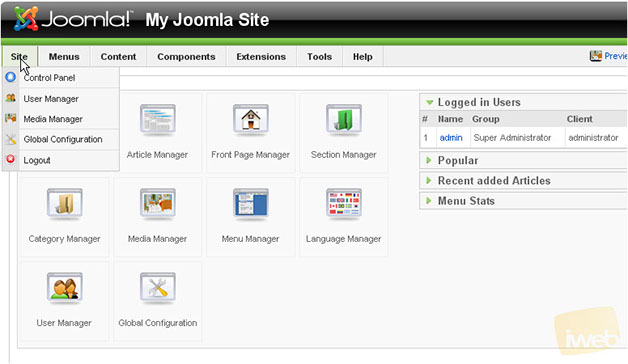Open the Article Manager icon
Screen dimensions: 628x364
click(157, 119)
